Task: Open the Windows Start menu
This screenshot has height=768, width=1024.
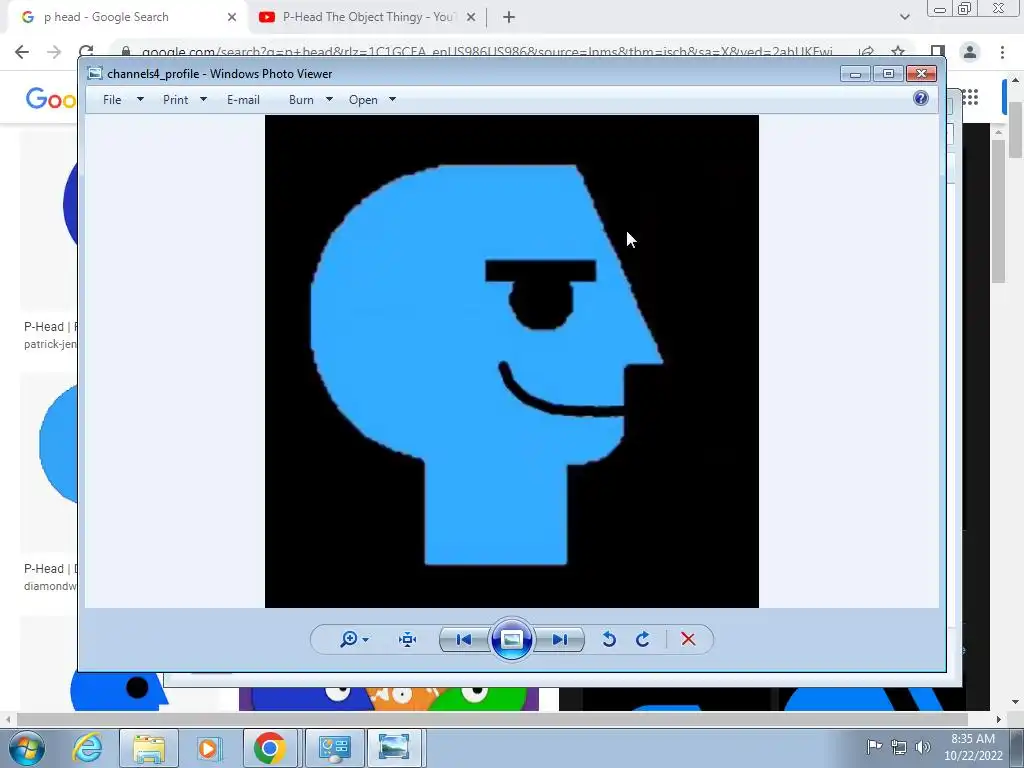Action: pyautogui.click(x=27, y=748)
